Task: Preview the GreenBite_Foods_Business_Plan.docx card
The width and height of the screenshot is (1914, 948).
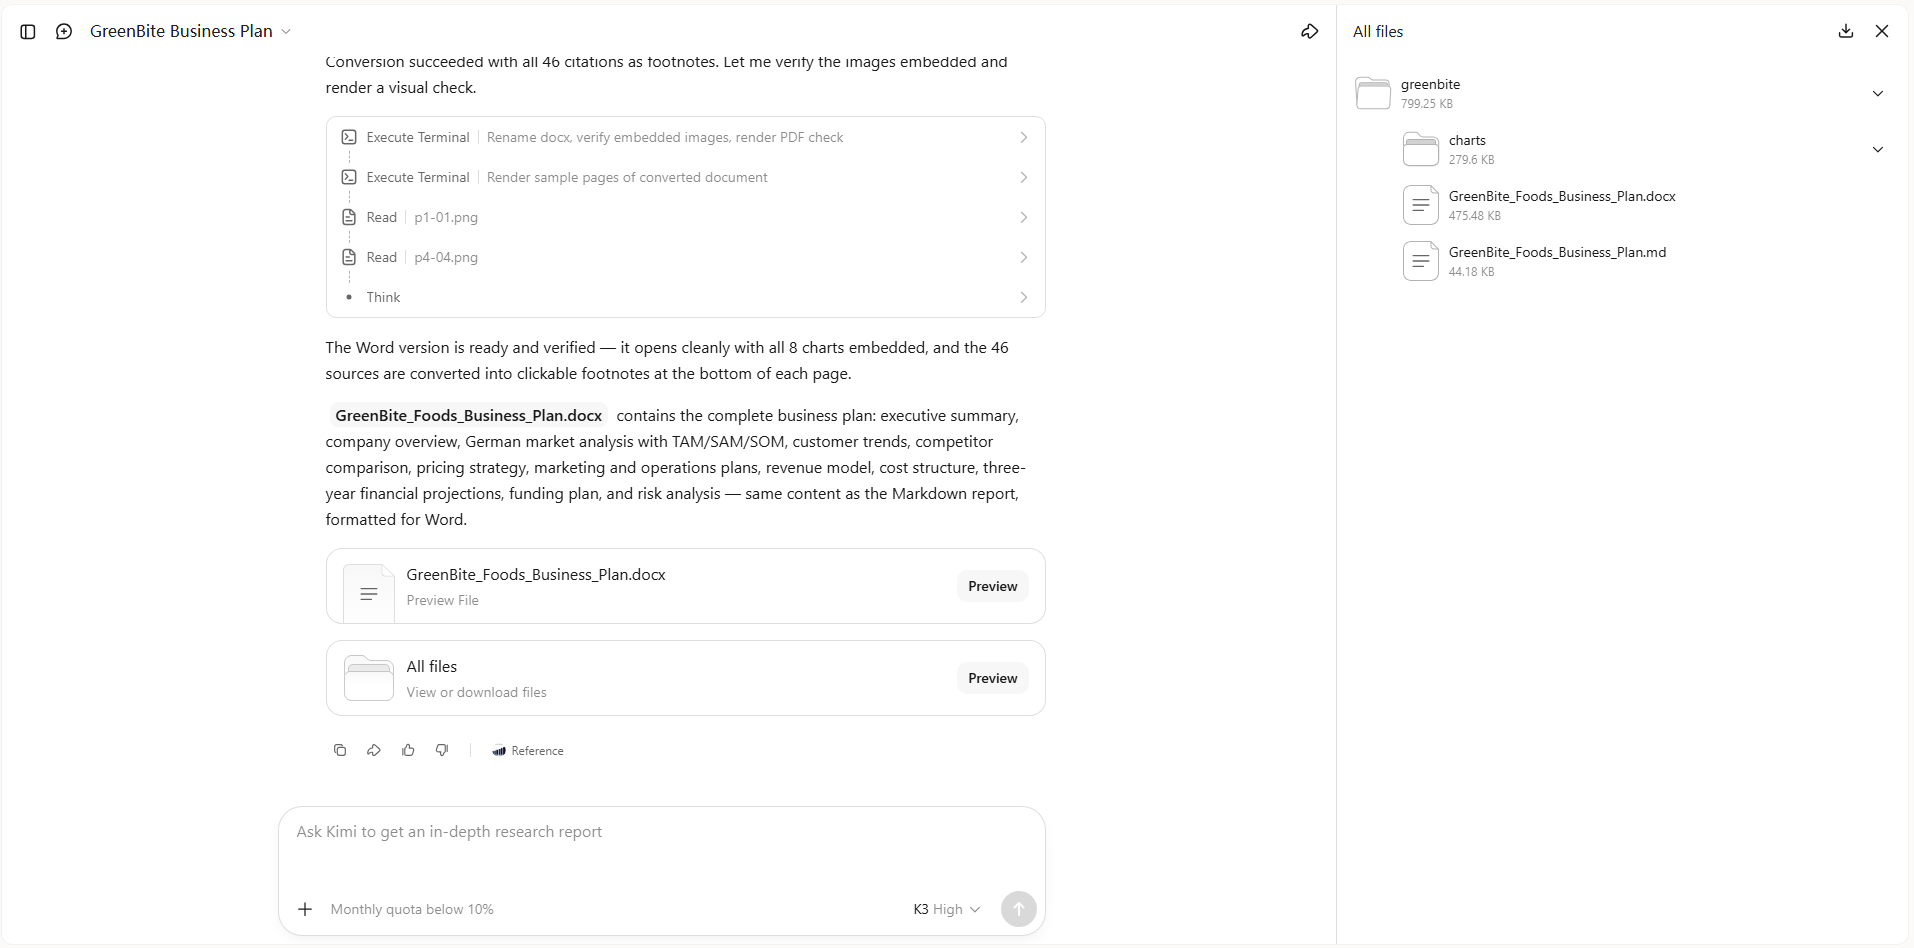Action: pyautogui.click(x=992, y=586)
